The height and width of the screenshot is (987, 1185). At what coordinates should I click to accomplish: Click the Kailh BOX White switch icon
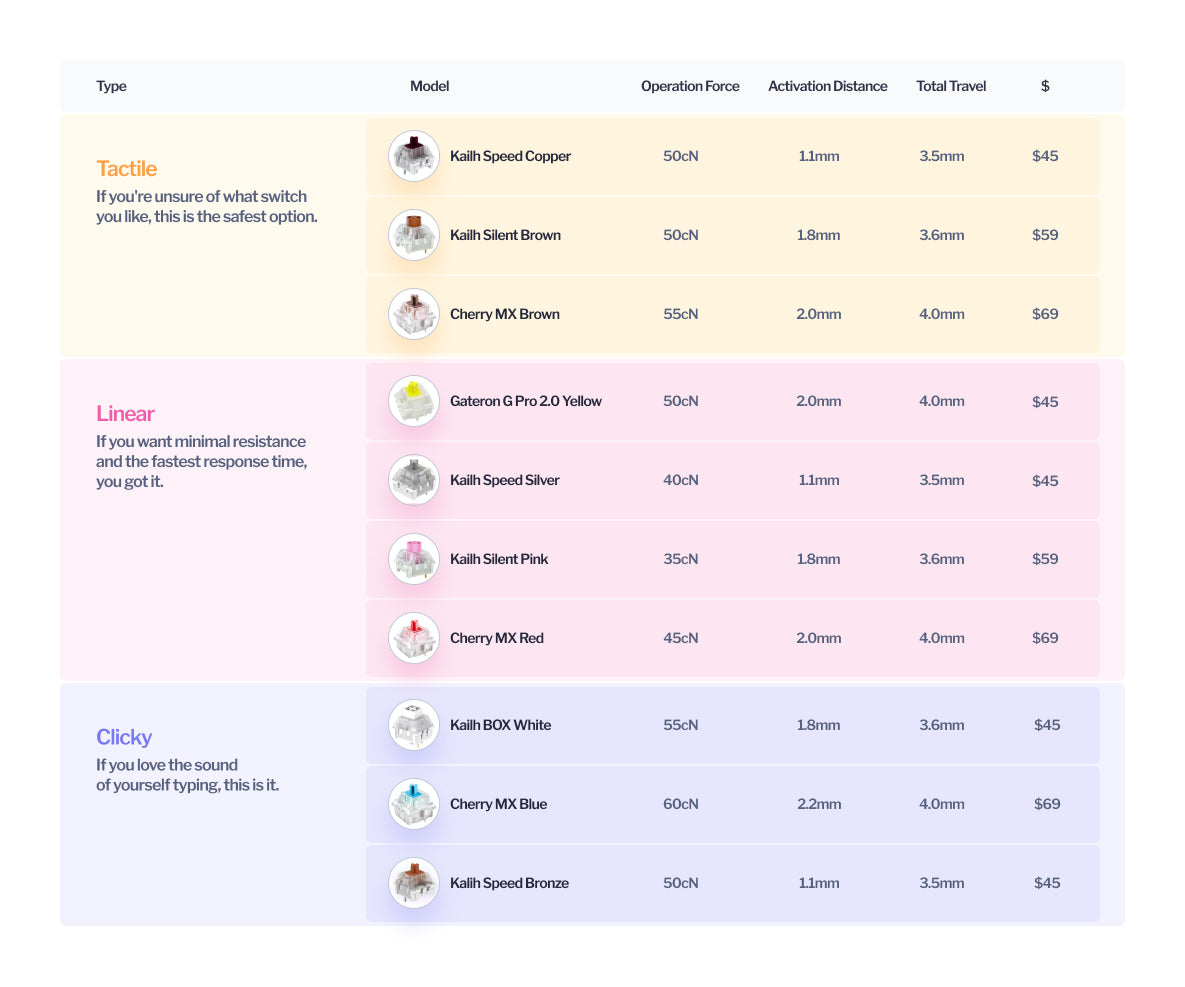(x=413, y=725)
